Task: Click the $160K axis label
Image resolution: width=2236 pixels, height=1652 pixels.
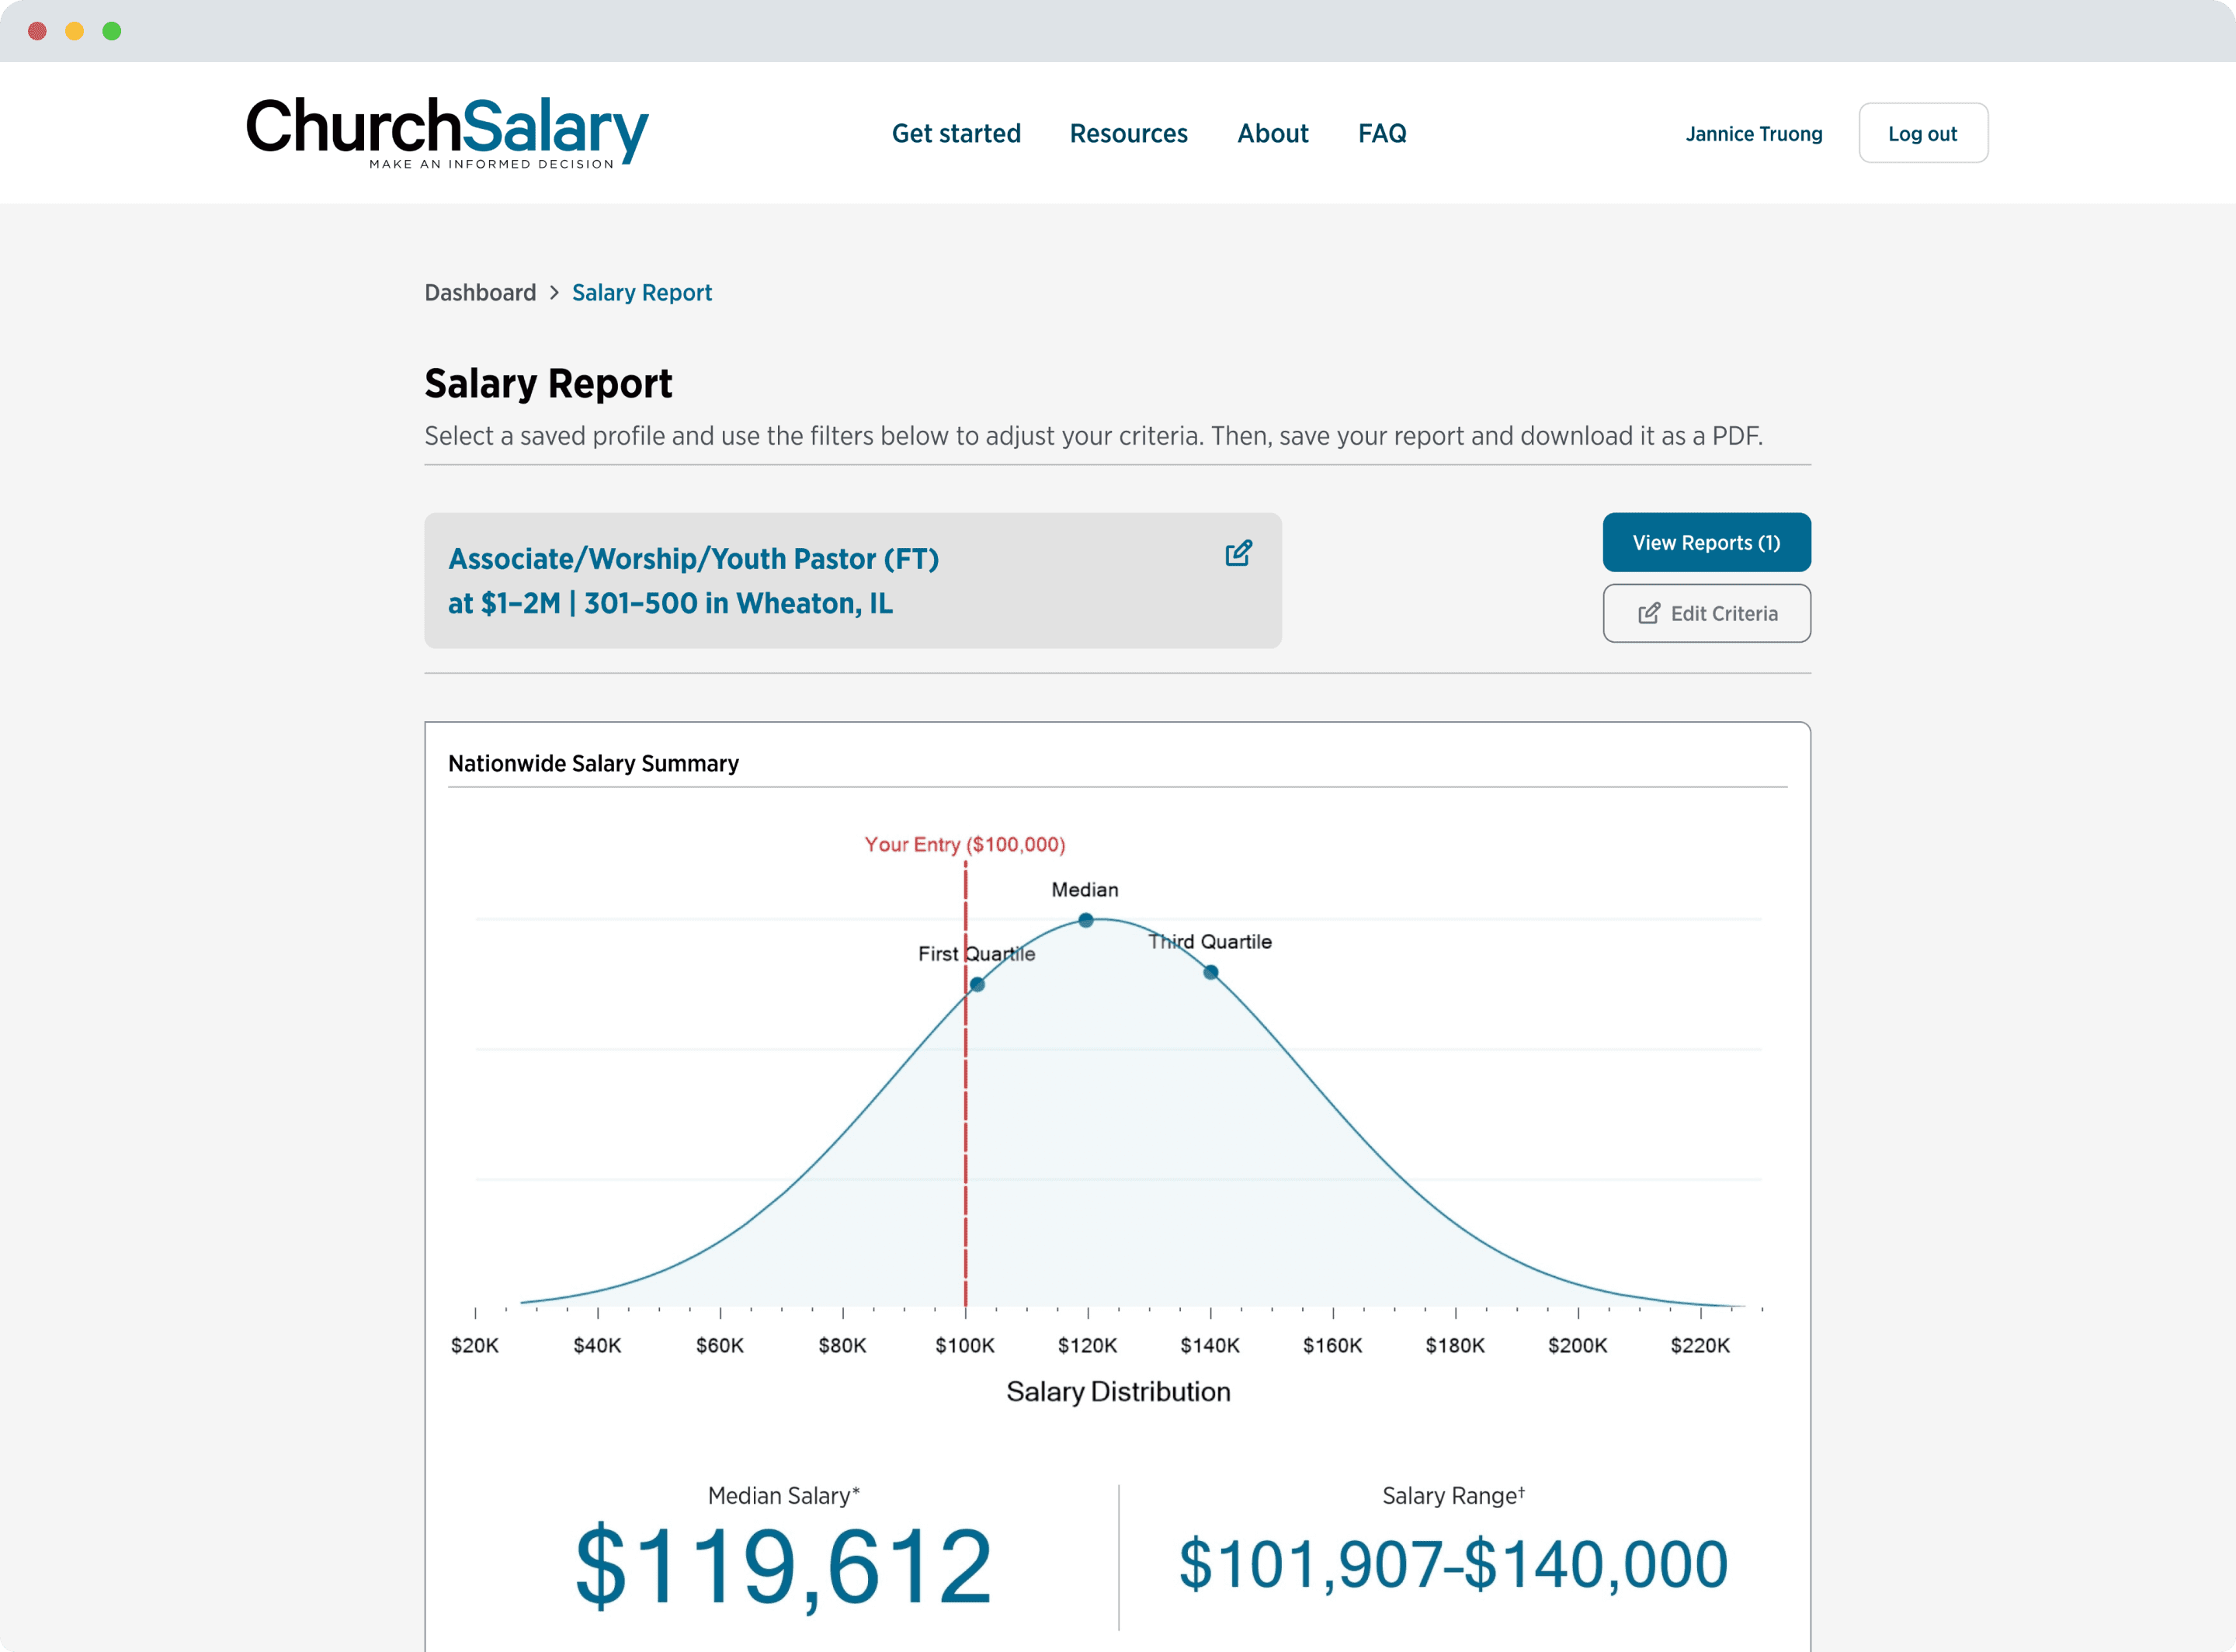Action: [1332, 1345]
